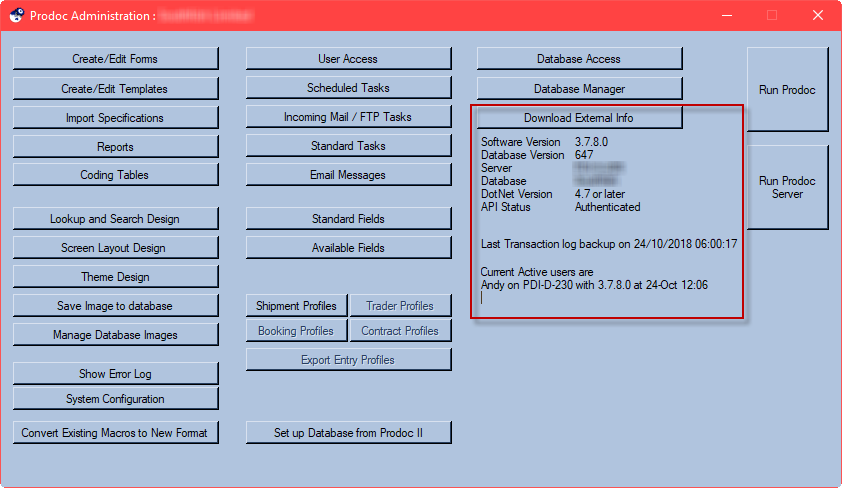This screenshot has width=842, height=488.
Task: Open Database Manager
Action: pyautogui.click(x=579, y=89)
